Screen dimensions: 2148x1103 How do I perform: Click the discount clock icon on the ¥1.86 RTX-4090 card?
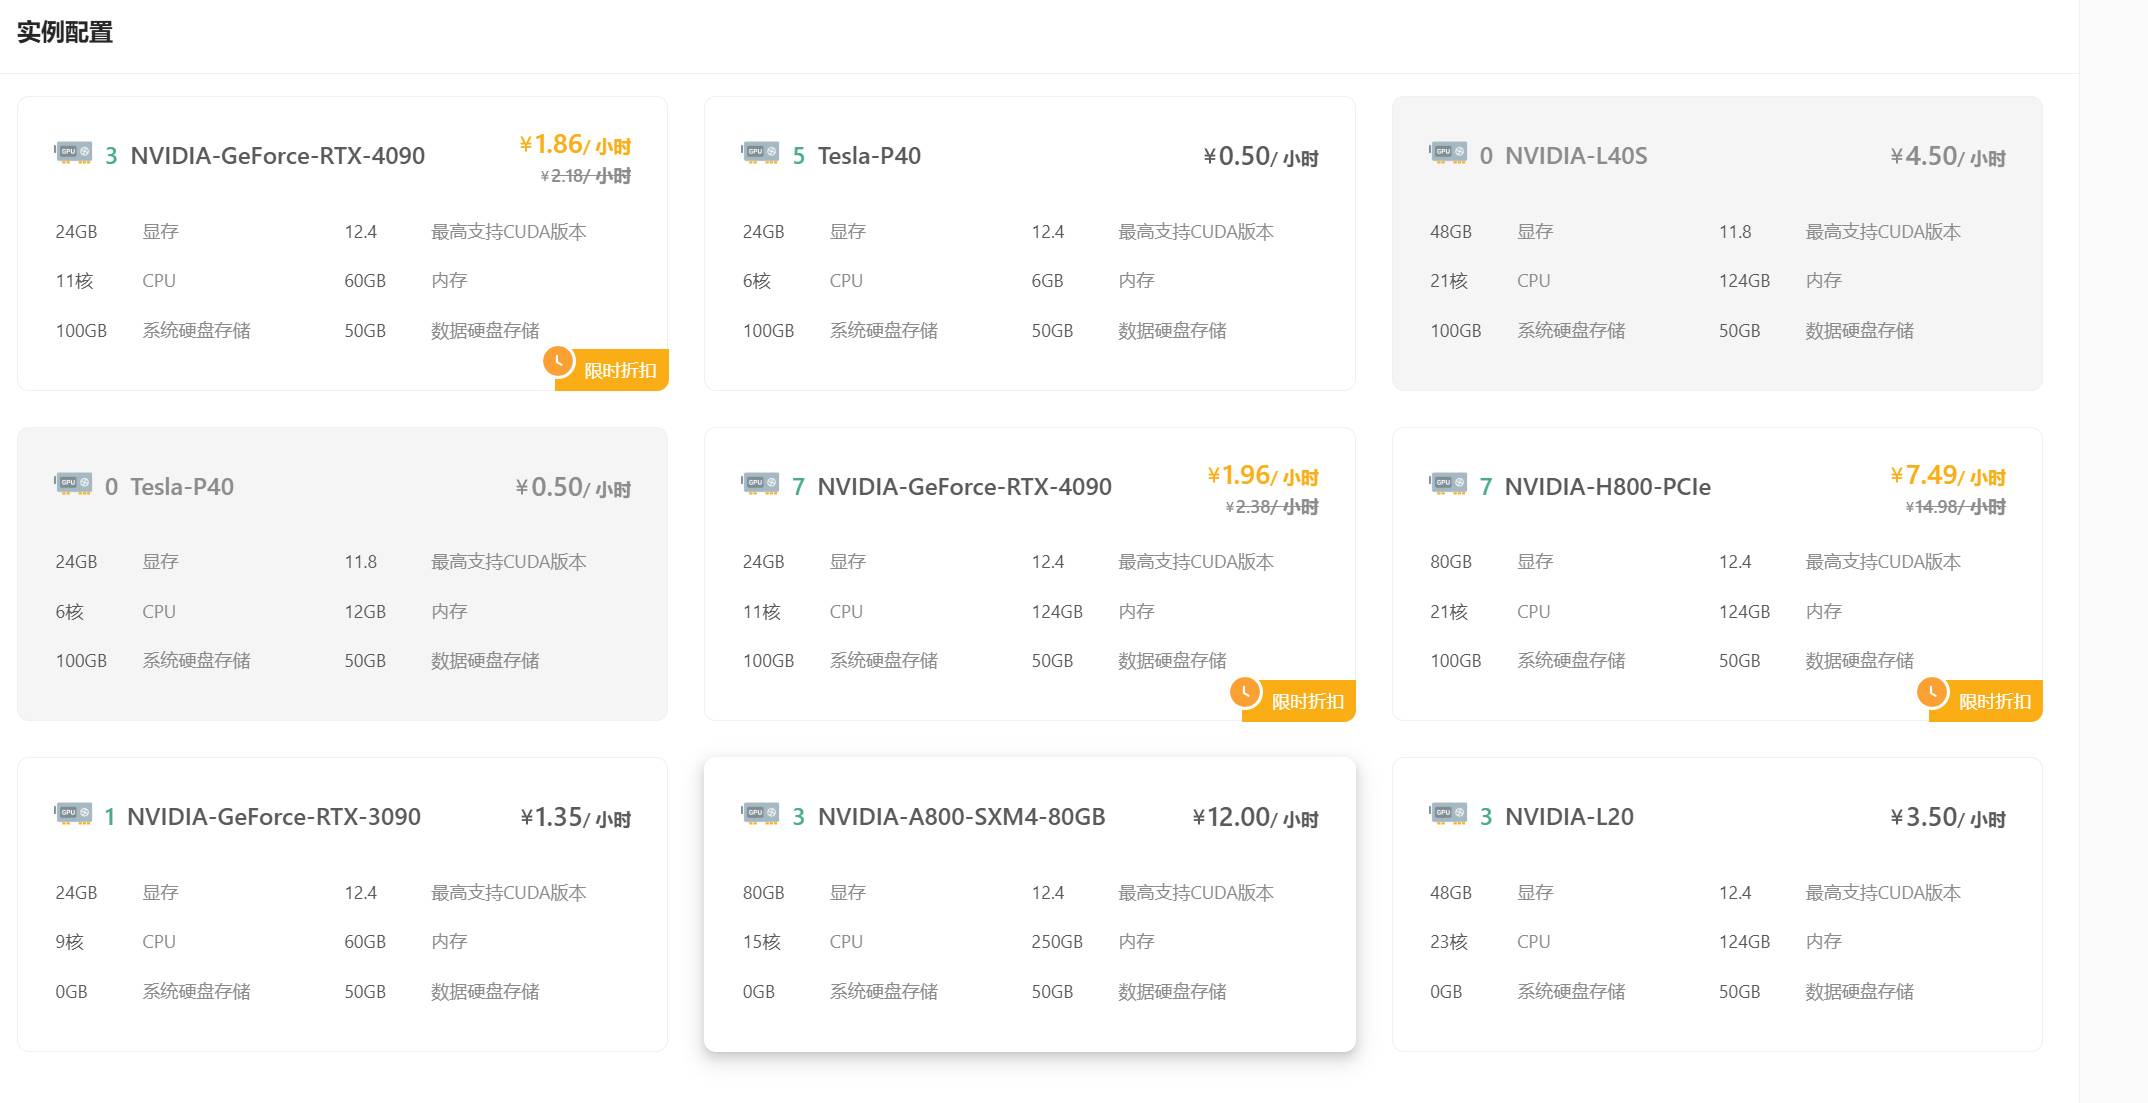click(558, 361)
